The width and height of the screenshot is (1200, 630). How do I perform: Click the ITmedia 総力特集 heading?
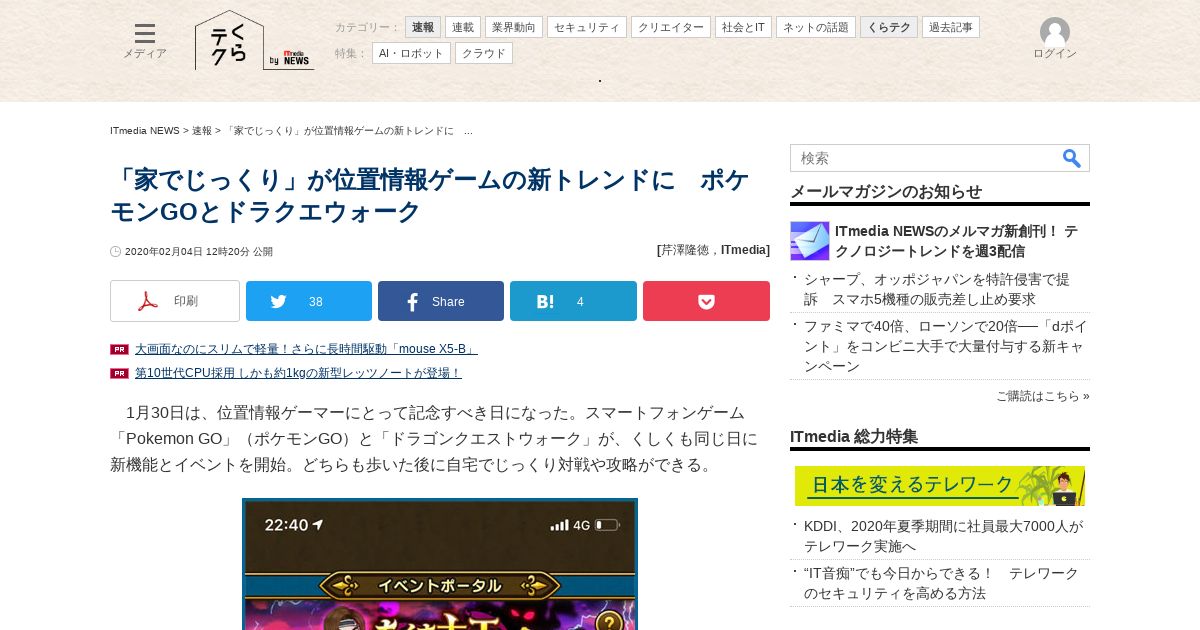click(854, 436)
